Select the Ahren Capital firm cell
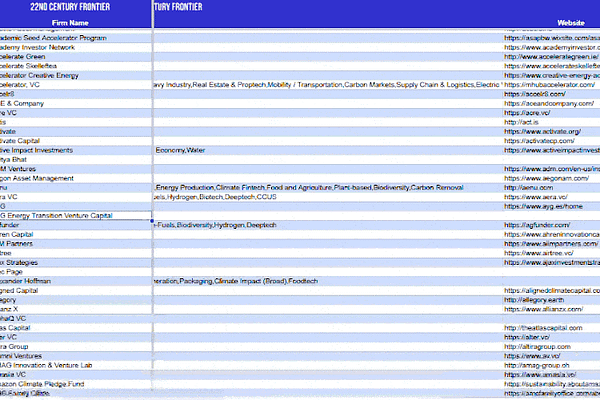 coord(76,234)
